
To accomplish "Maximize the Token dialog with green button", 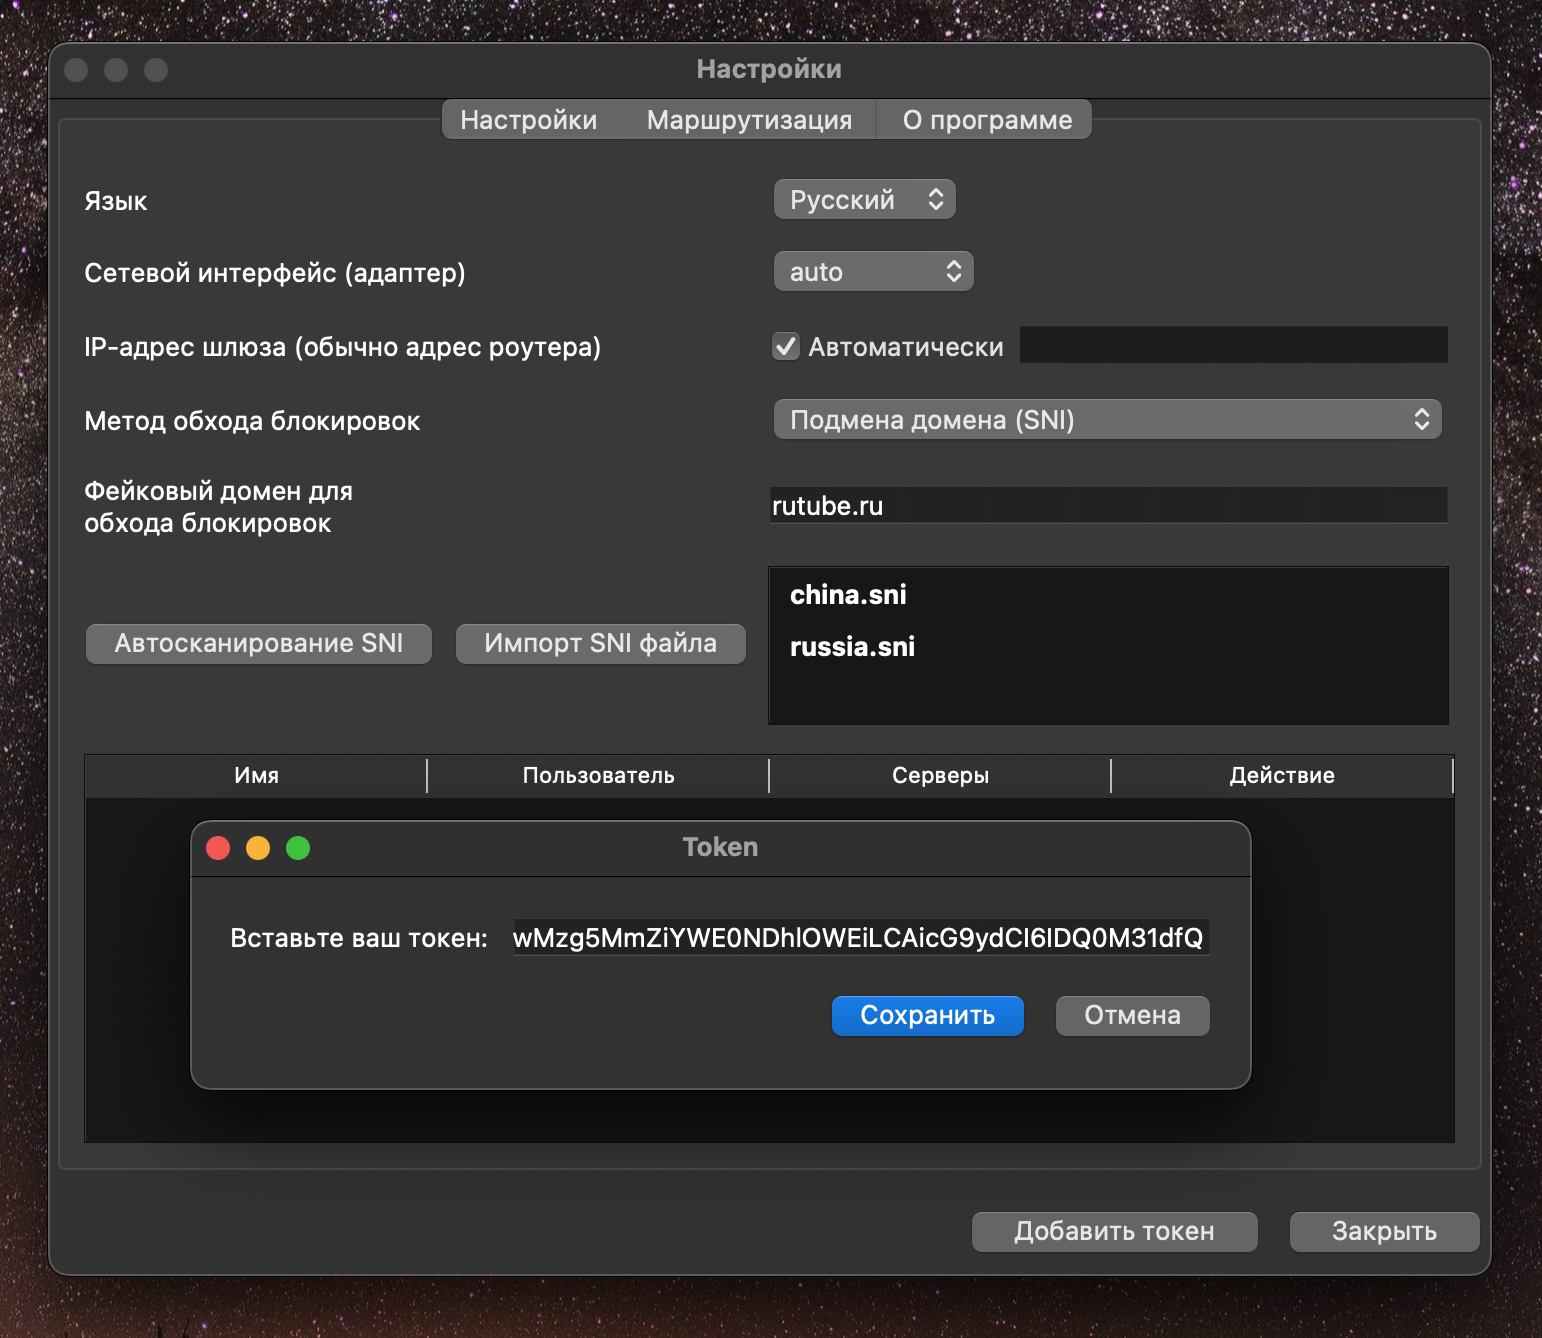I will coord(298,848).
